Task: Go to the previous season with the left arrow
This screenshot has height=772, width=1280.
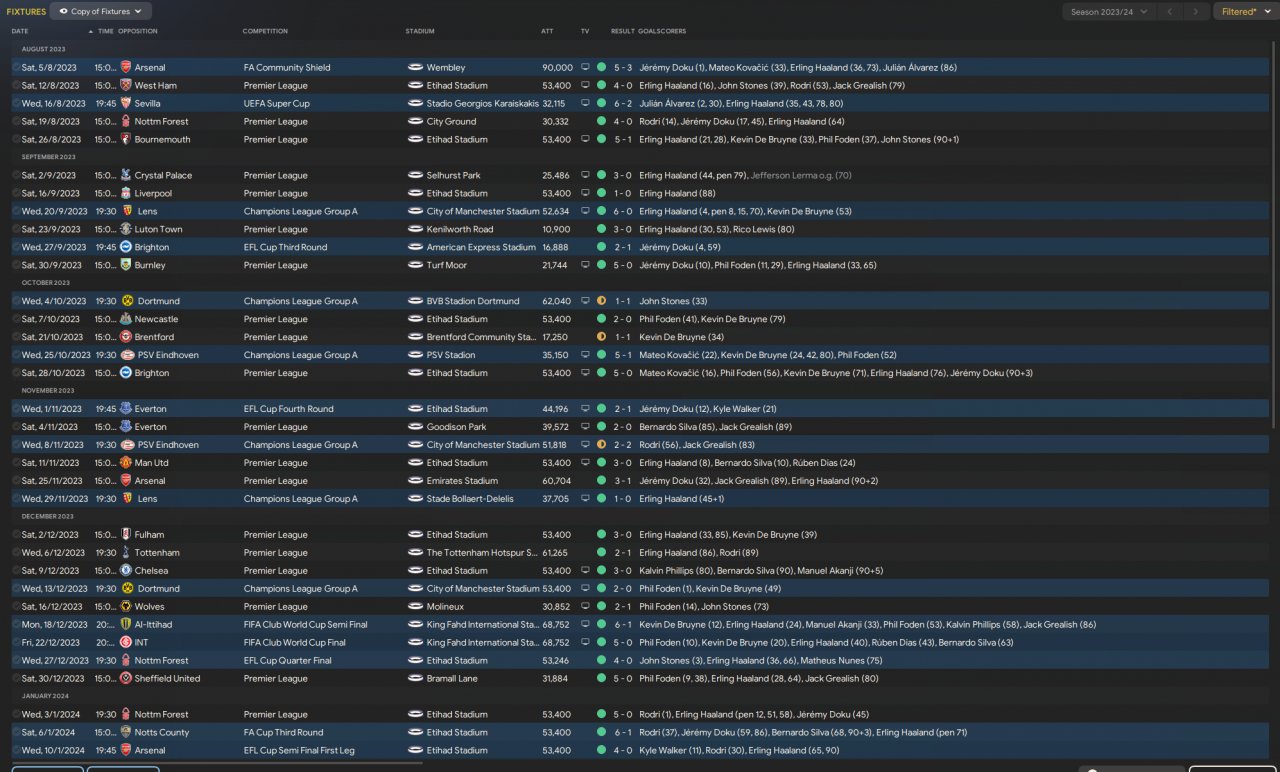Action: point(1169,12)
